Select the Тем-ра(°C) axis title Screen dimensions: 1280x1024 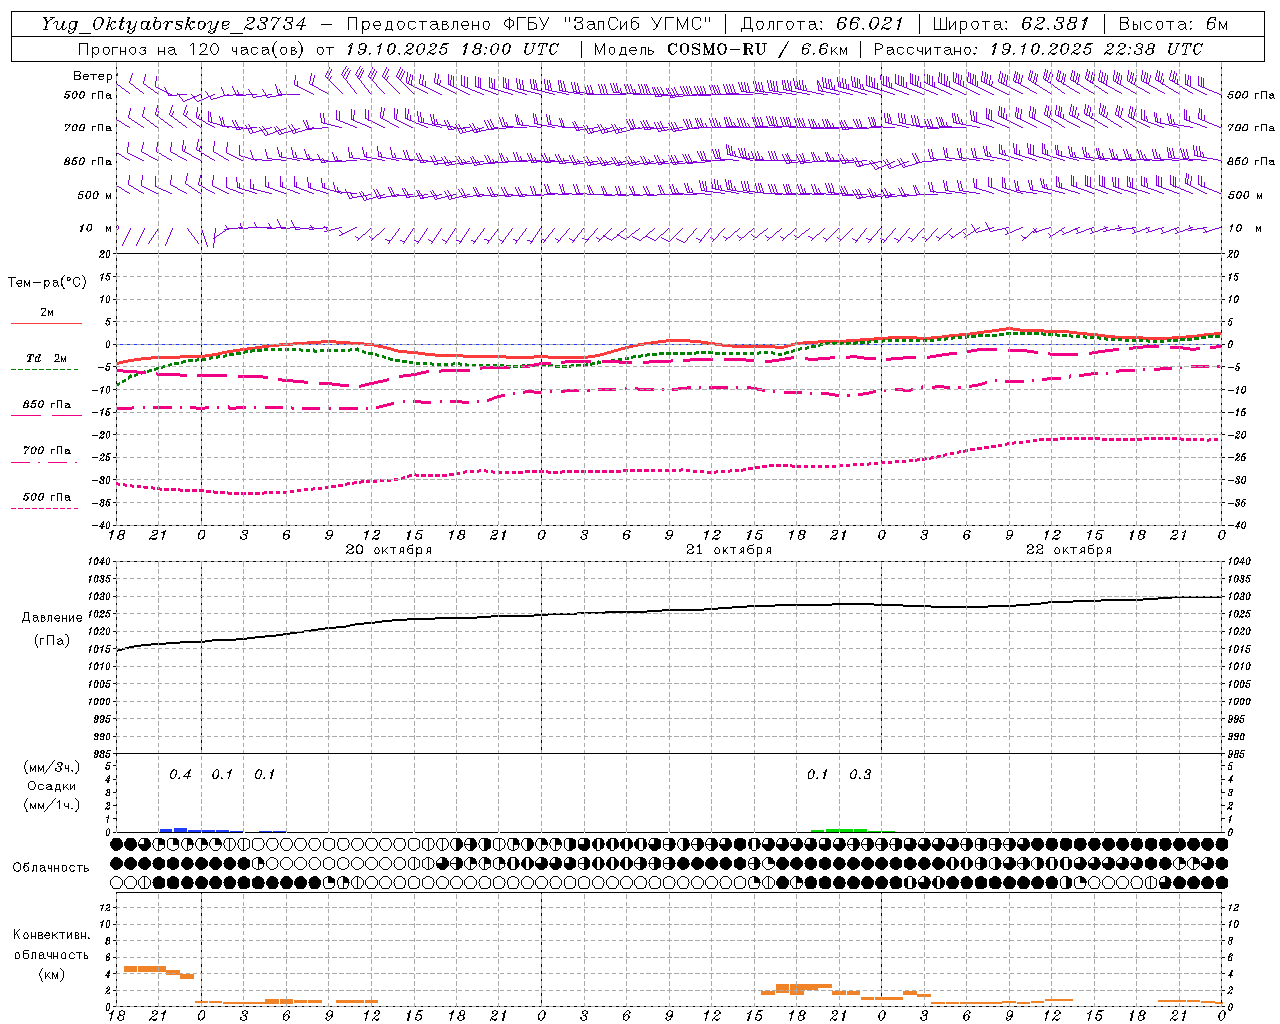pos(47,283)
